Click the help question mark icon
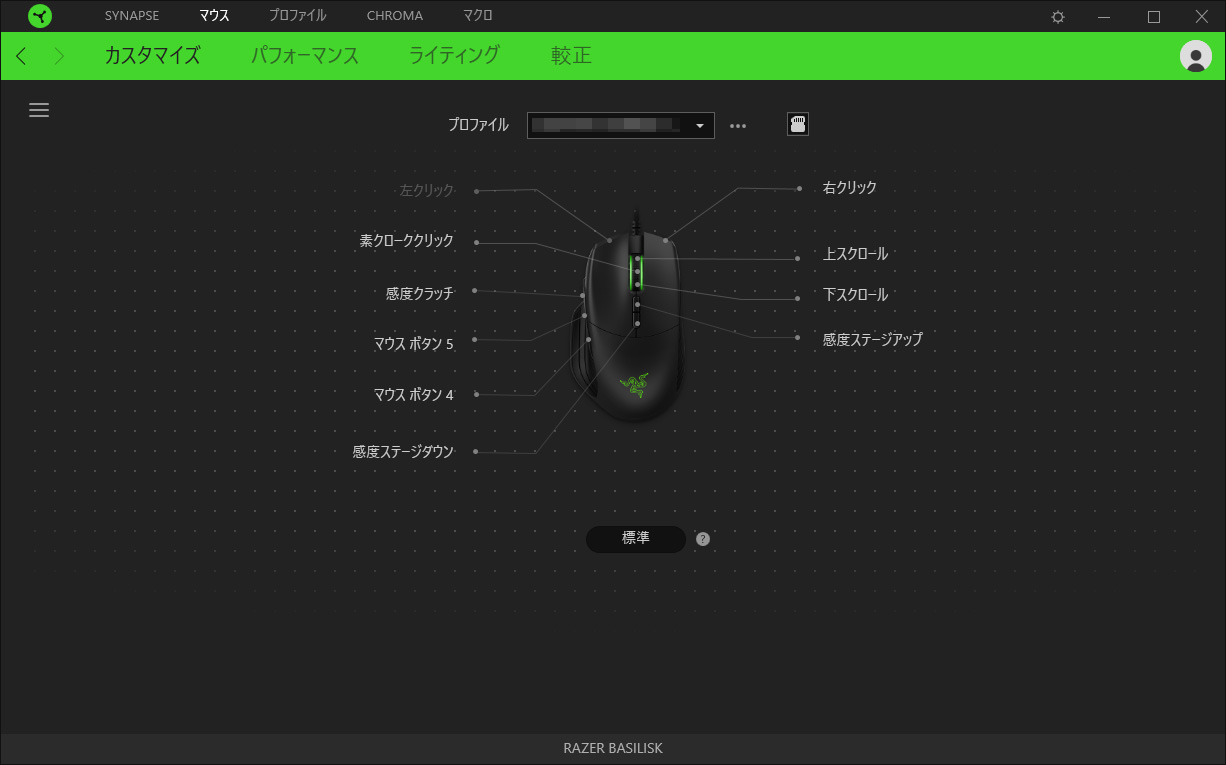The width and height of the screenshot is (1226, 765). 703,539
